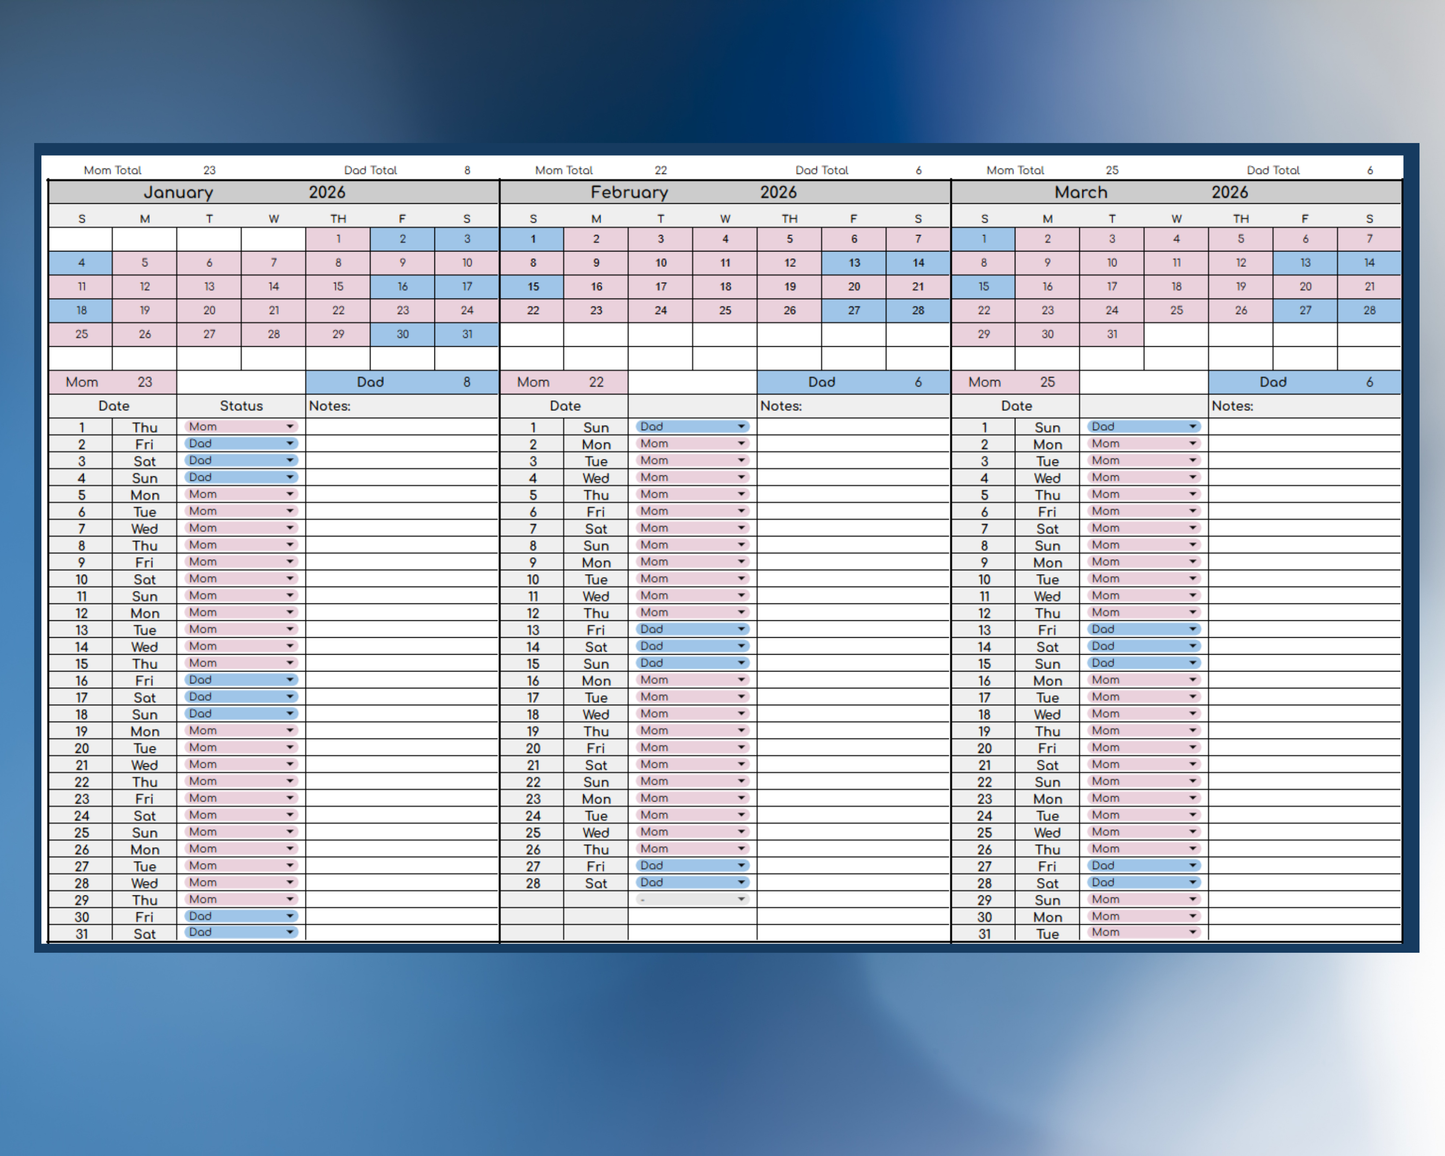Click the Mon label in February 23 row

(596, 799)
